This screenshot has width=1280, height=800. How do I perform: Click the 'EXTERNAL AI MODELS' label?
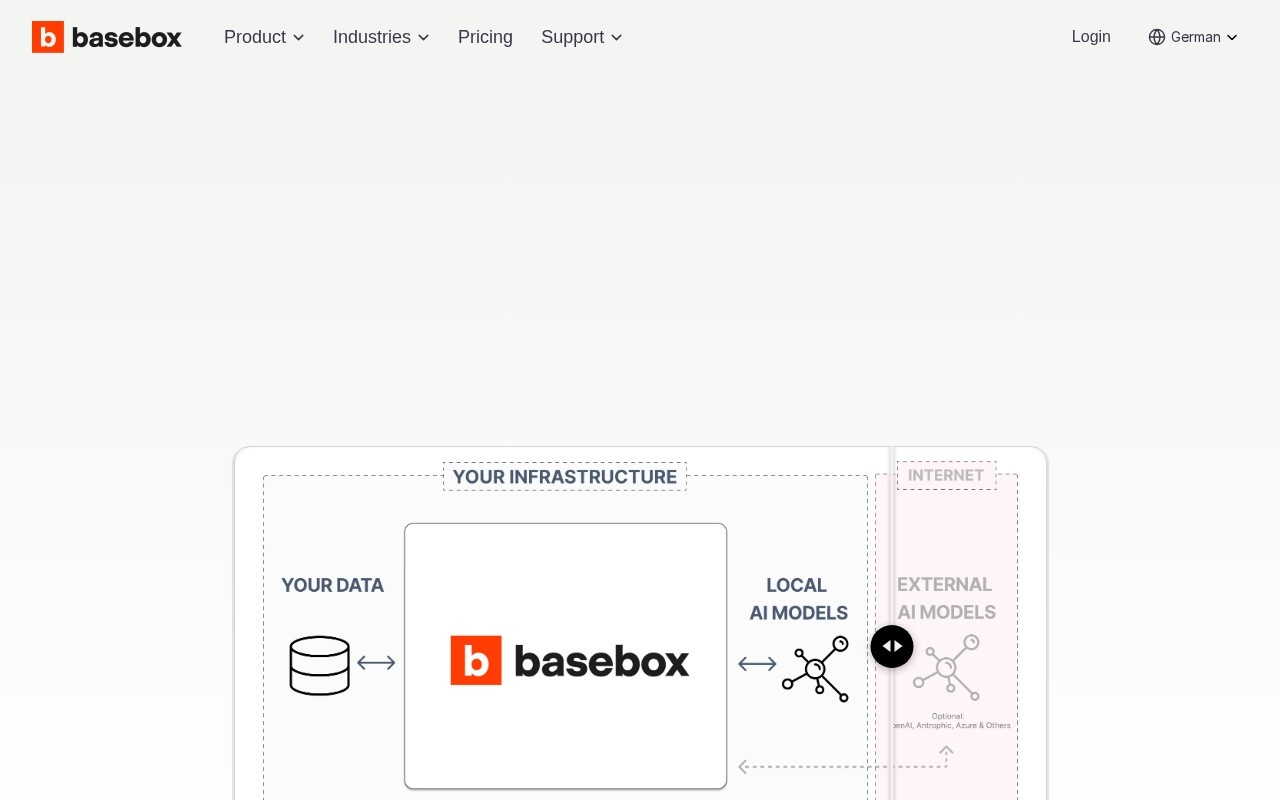pyautogui.click(x=946, y=598)
